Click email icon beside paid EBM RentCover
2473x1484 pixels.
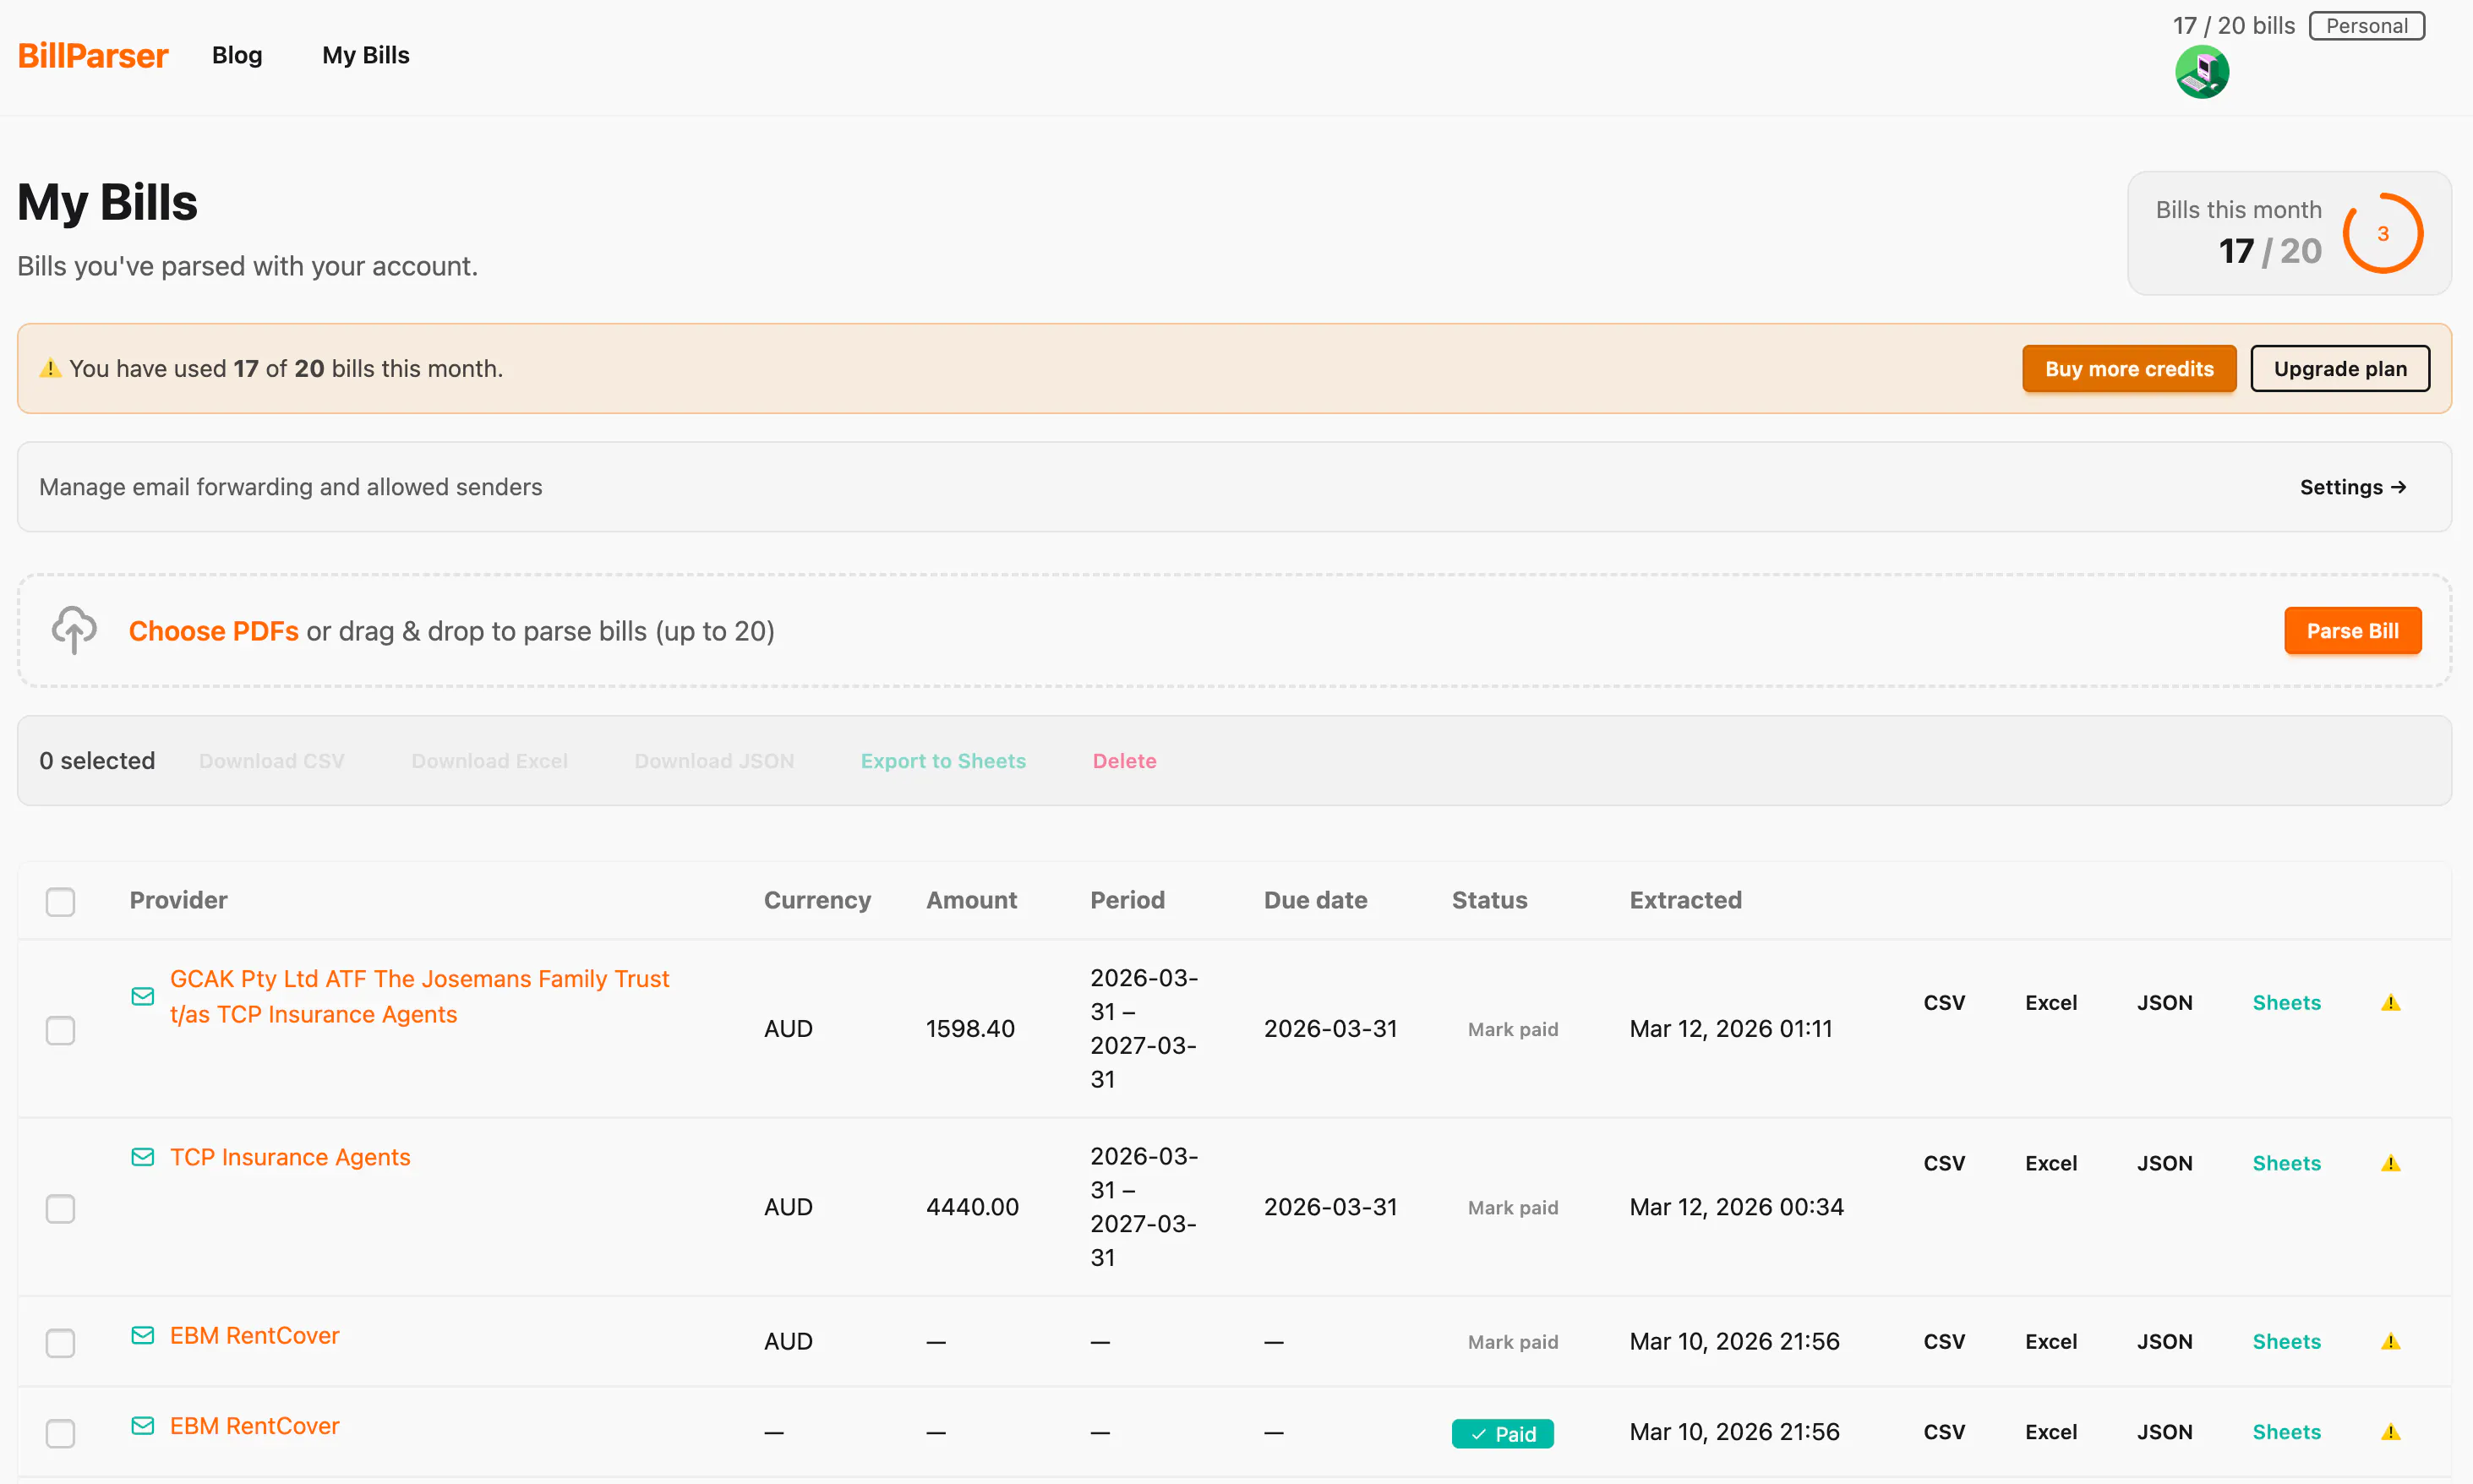[x=143, y=1425]
